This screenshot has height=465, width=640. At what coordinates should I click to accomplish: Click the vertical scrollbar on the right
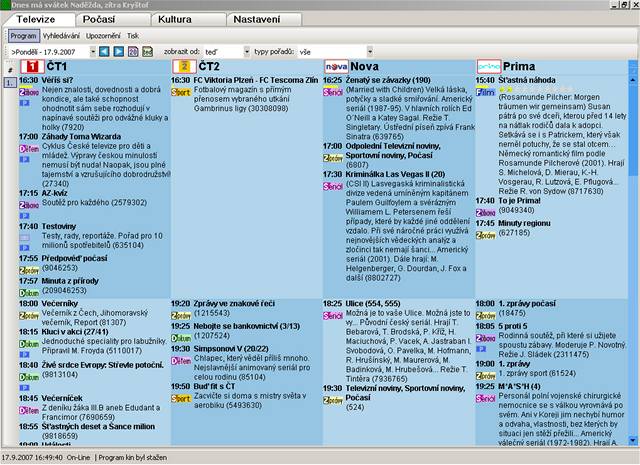coord(633,250)
